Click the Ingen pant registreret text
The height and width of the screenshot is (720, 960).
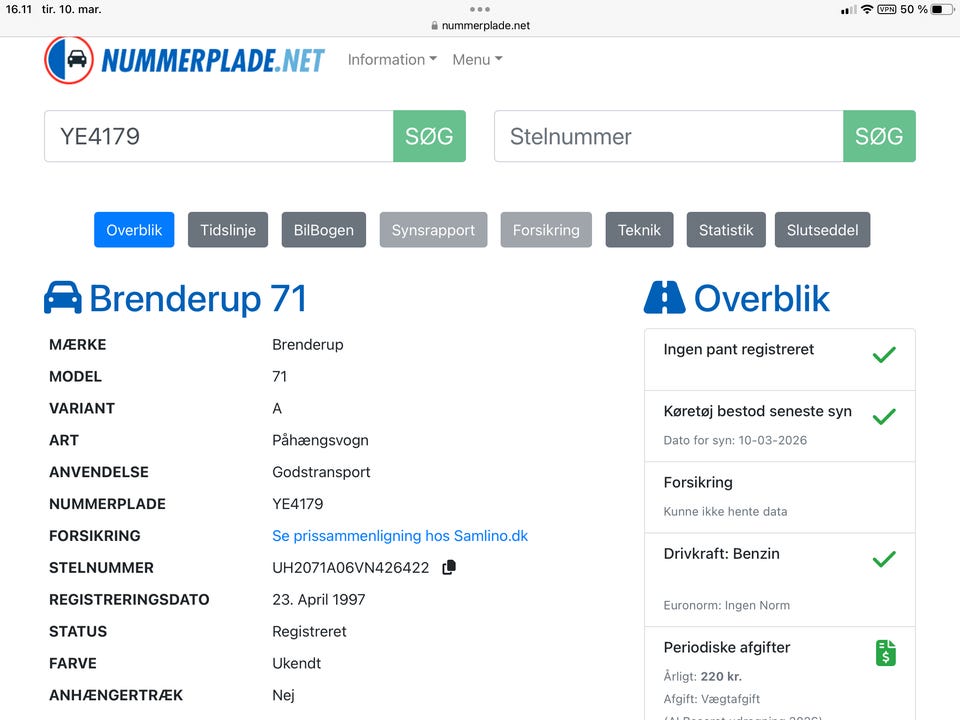click(739, 349)
